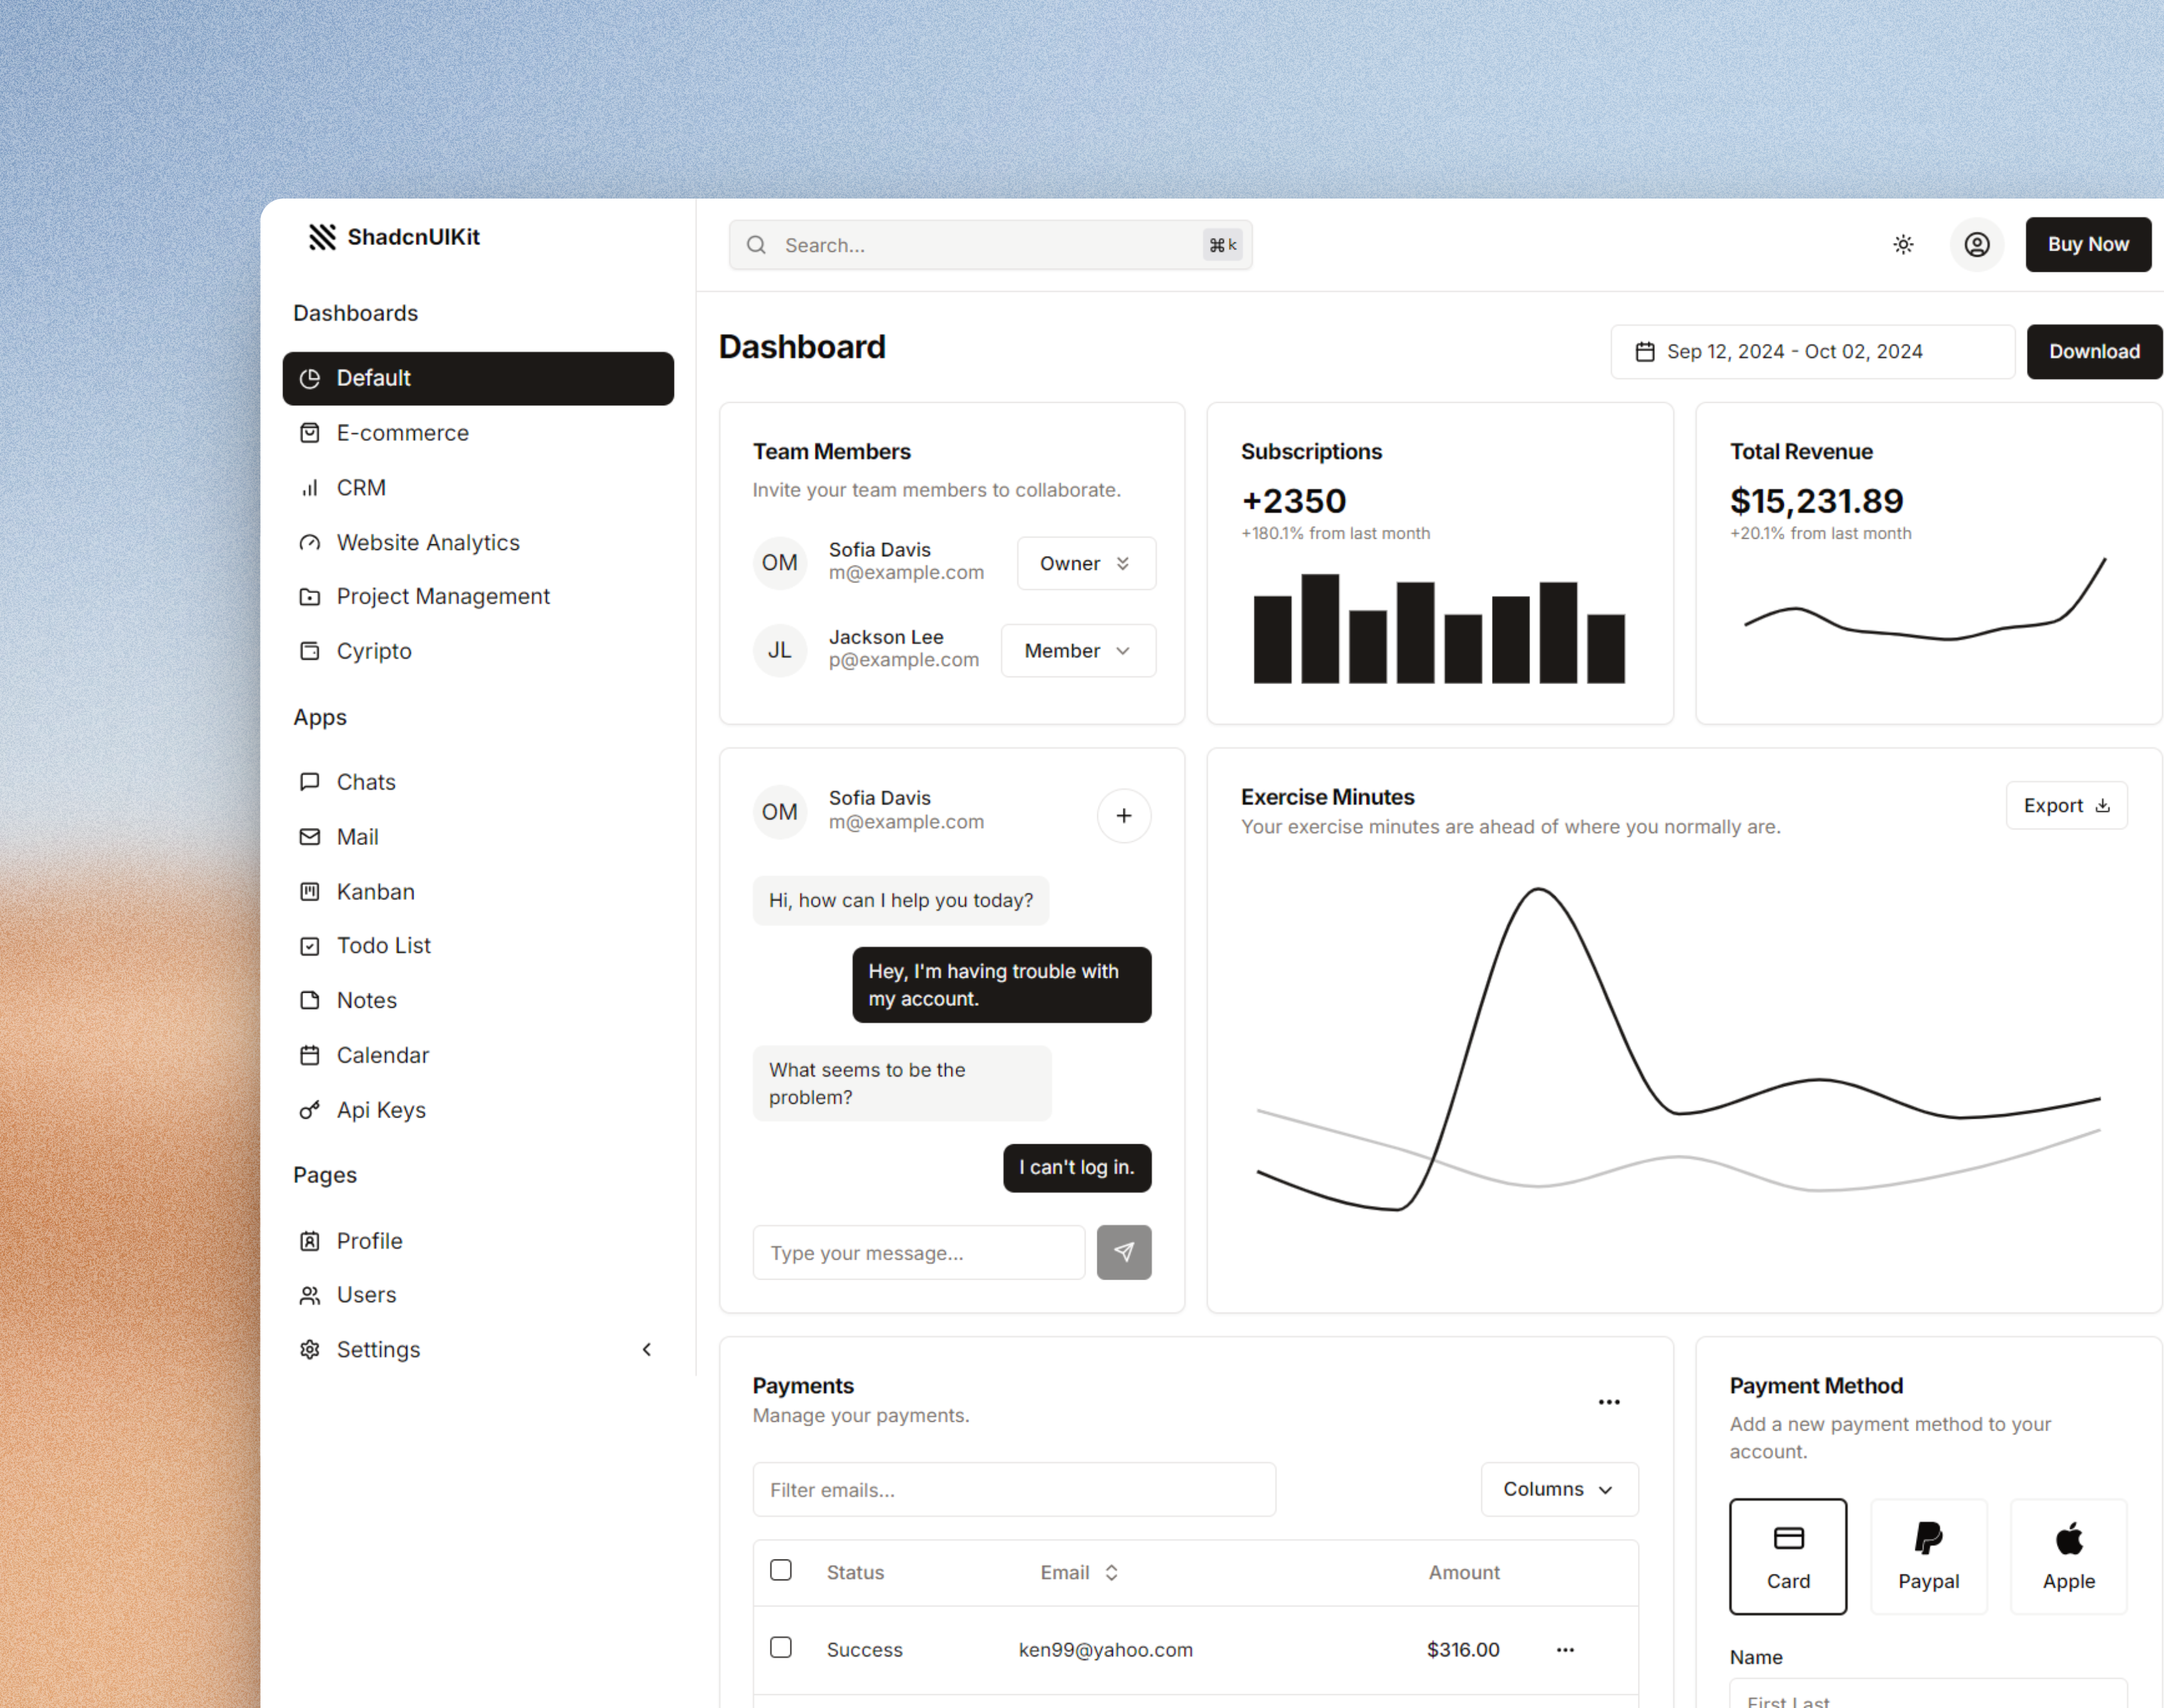
Task: Open the Api Keys page link
Action: [x=478, y=1110]
